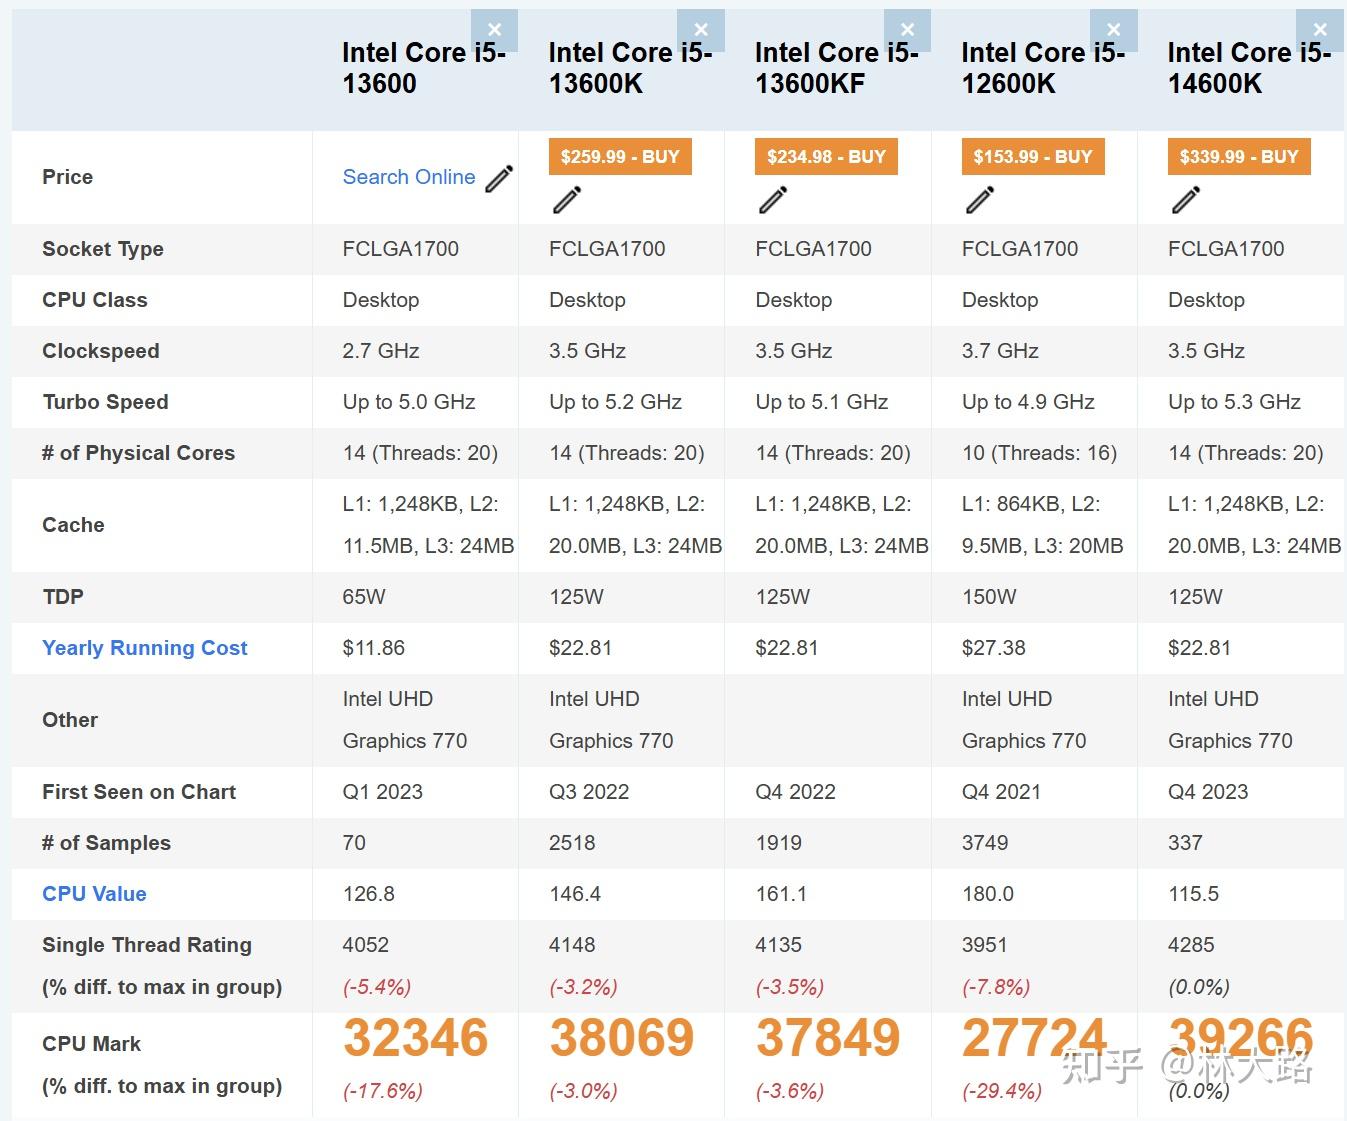Click the Intel Core i5-13600K heading
This screenshot has width=1347, height=1121.
click(x=630, y=68)
